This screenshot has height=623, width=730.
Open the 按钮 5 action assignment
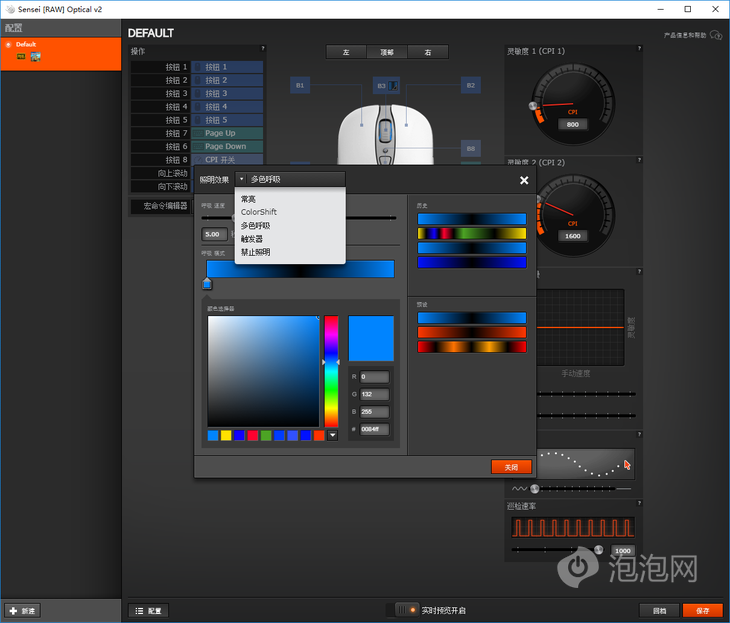[x=227, y=120]
